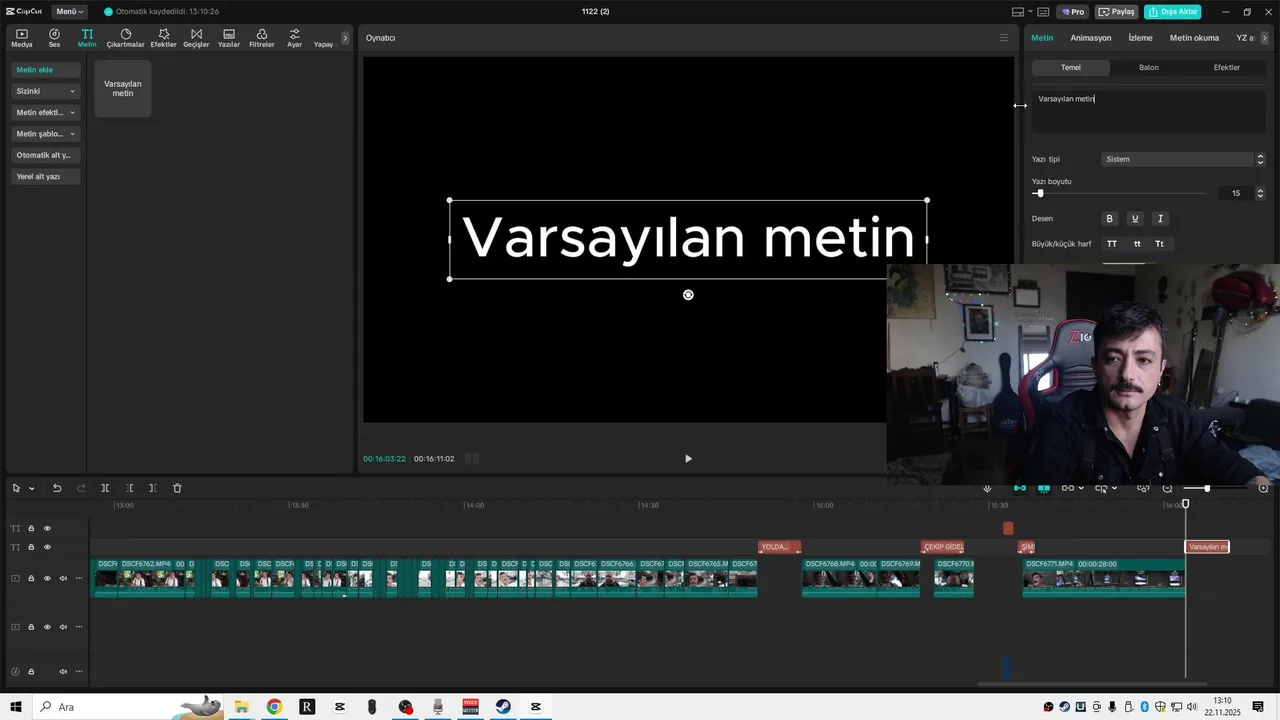Click the text content input field
The height and width of the screenshot is (720, 1280).
(1149, 111)
